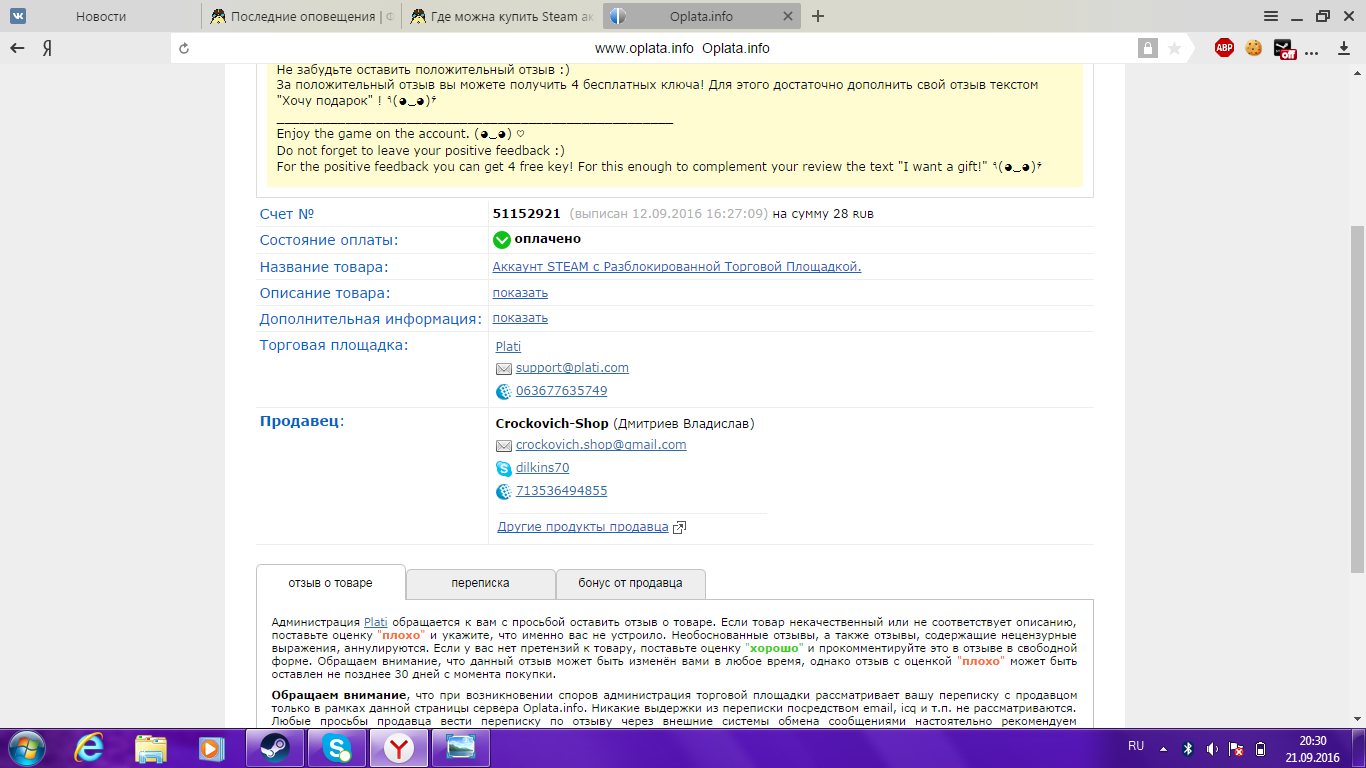This screenshot has height=768, width=1366.
Task: Click the cookie extension icon
Action: 1254,48
